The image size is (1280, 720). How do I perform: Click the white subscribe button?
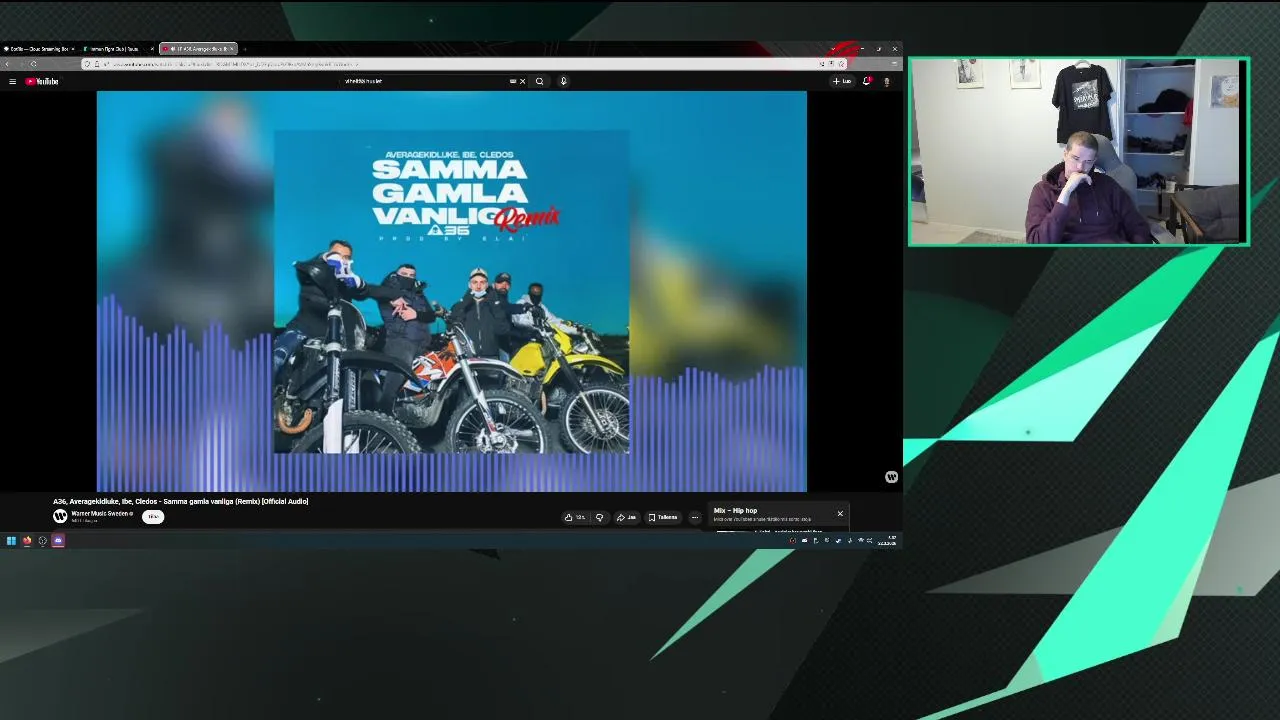coord(153,517)
